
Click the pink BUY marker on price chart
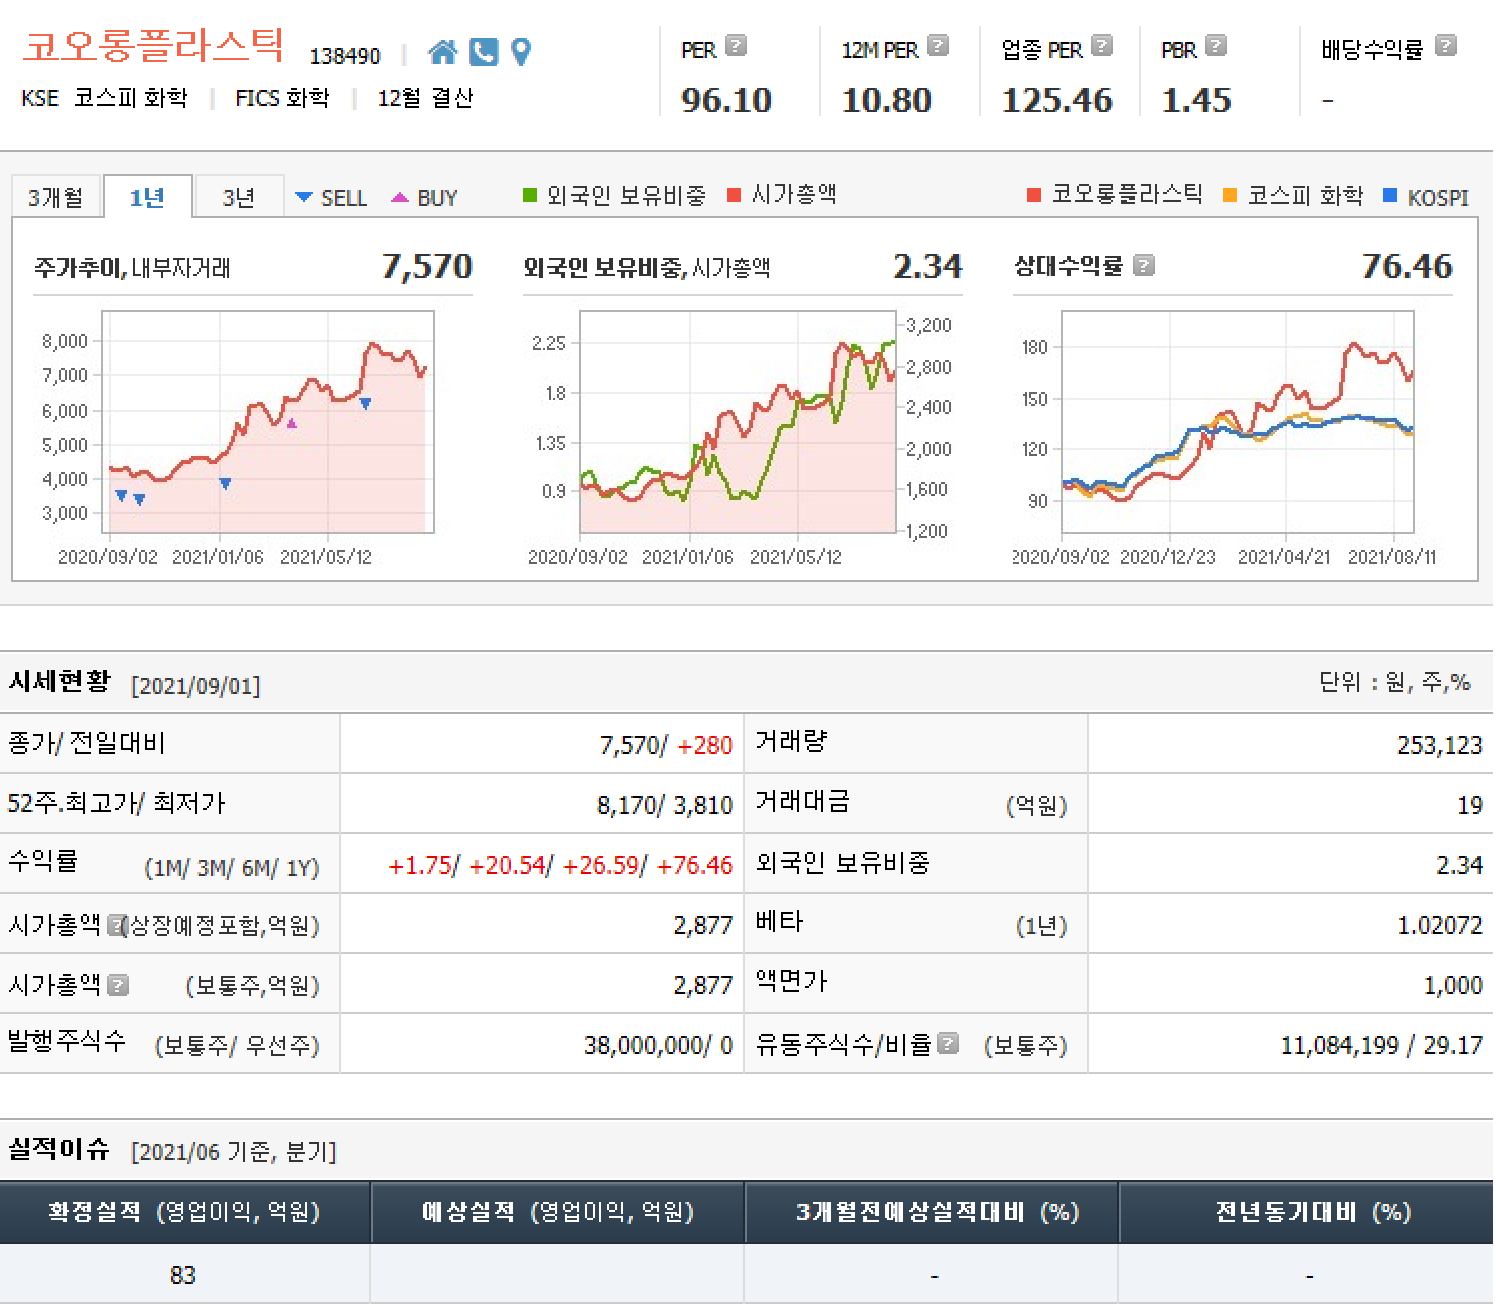[x=291, y=424]
